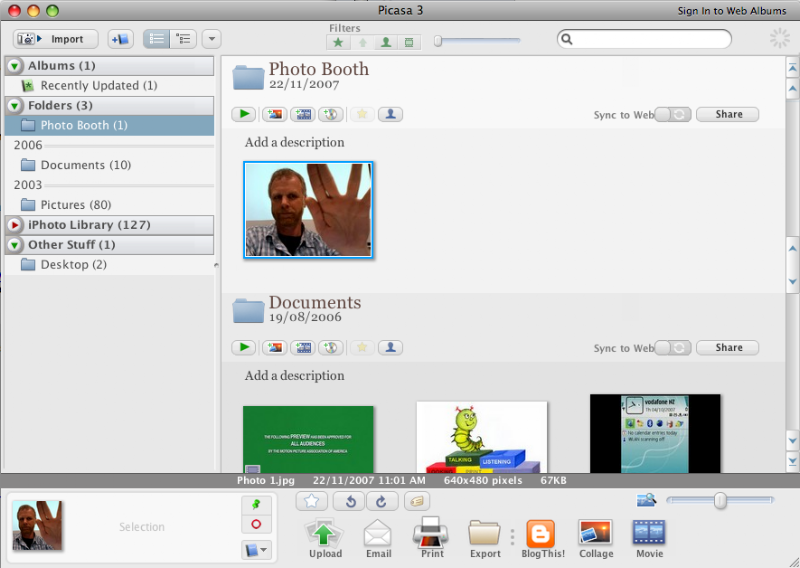Create photo collage for Documents folder
Viewport: 800px width, 568px height.
coord(274,348)
